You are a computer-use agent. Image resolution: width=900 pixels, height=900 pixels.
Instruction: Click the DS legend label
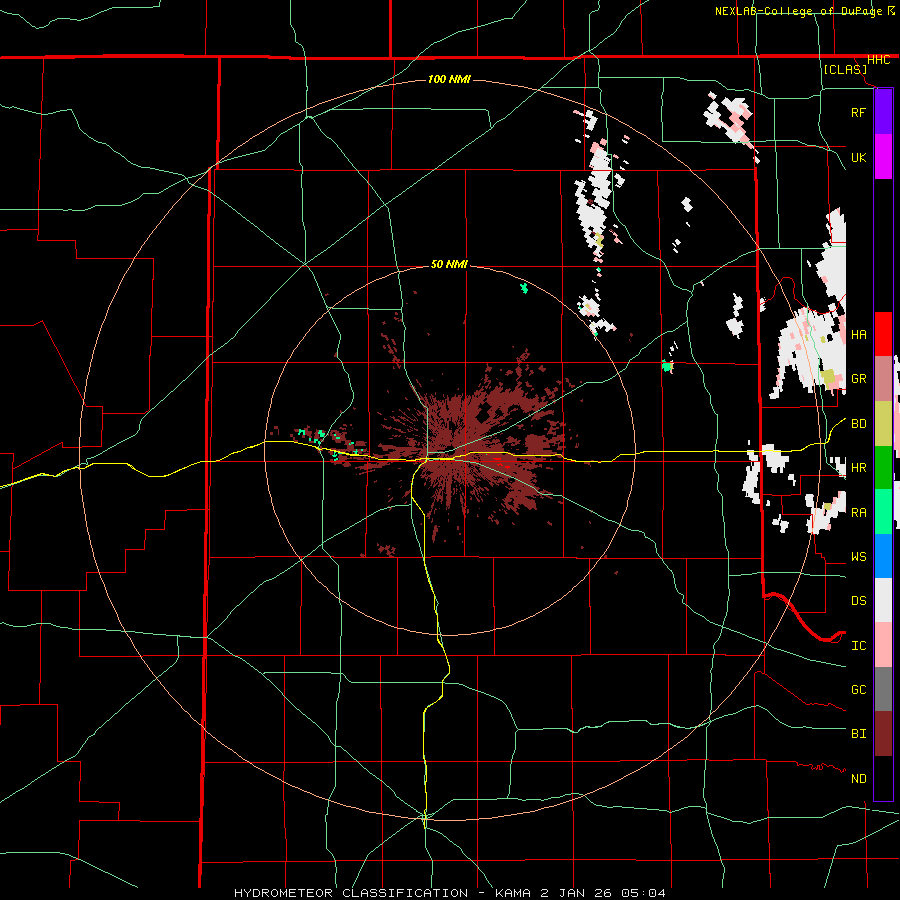[858, 601]
